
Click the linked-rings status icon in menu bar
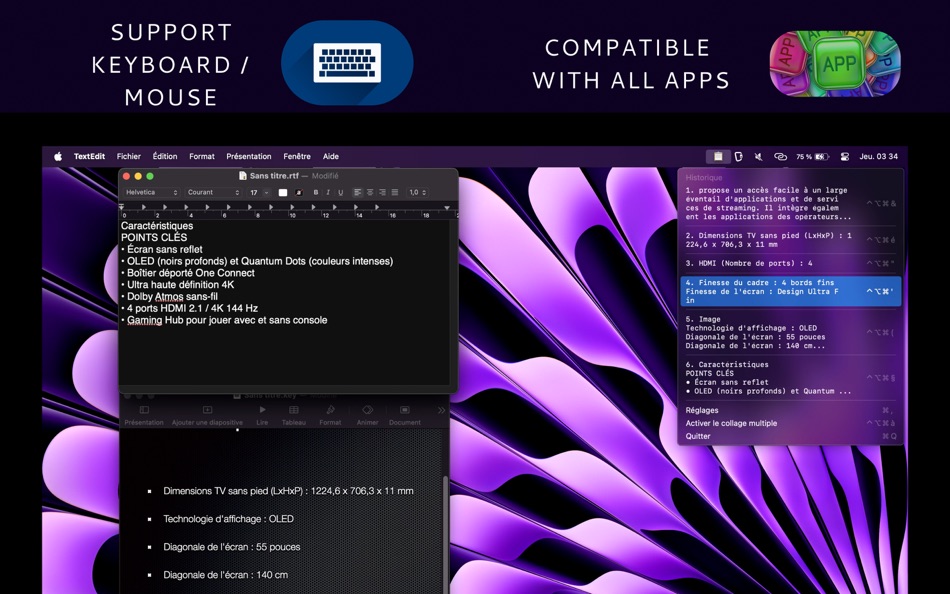[780, 156]
